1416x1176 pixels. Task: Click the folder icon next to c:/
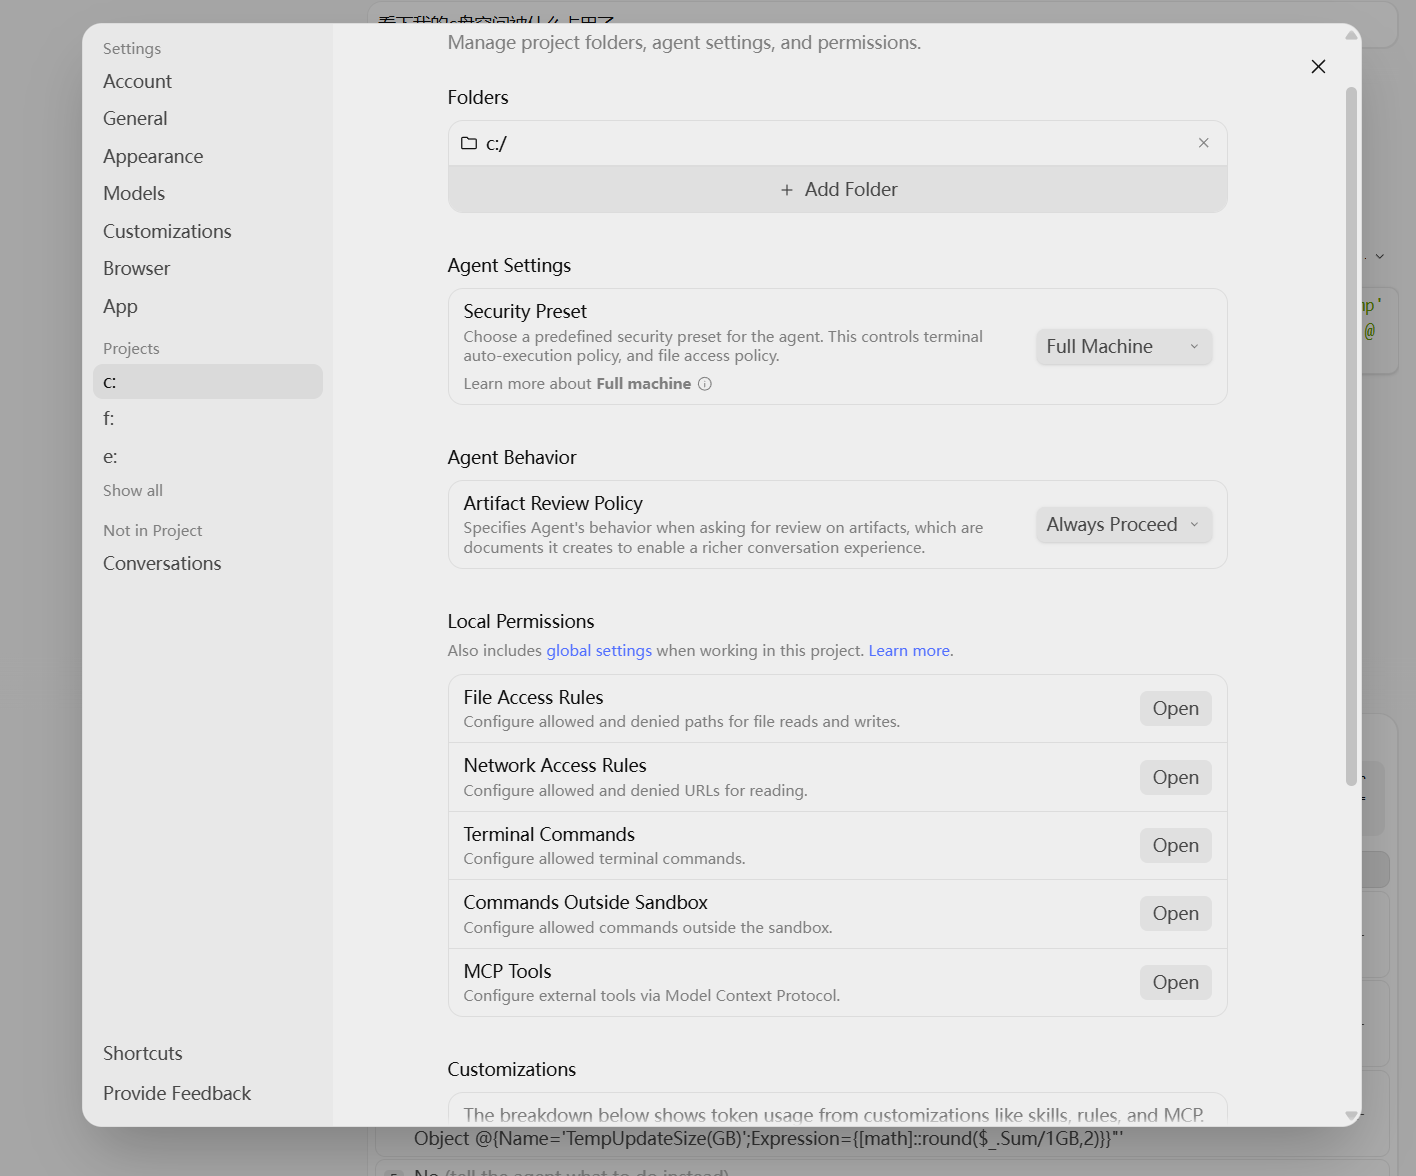pos(469,143)
